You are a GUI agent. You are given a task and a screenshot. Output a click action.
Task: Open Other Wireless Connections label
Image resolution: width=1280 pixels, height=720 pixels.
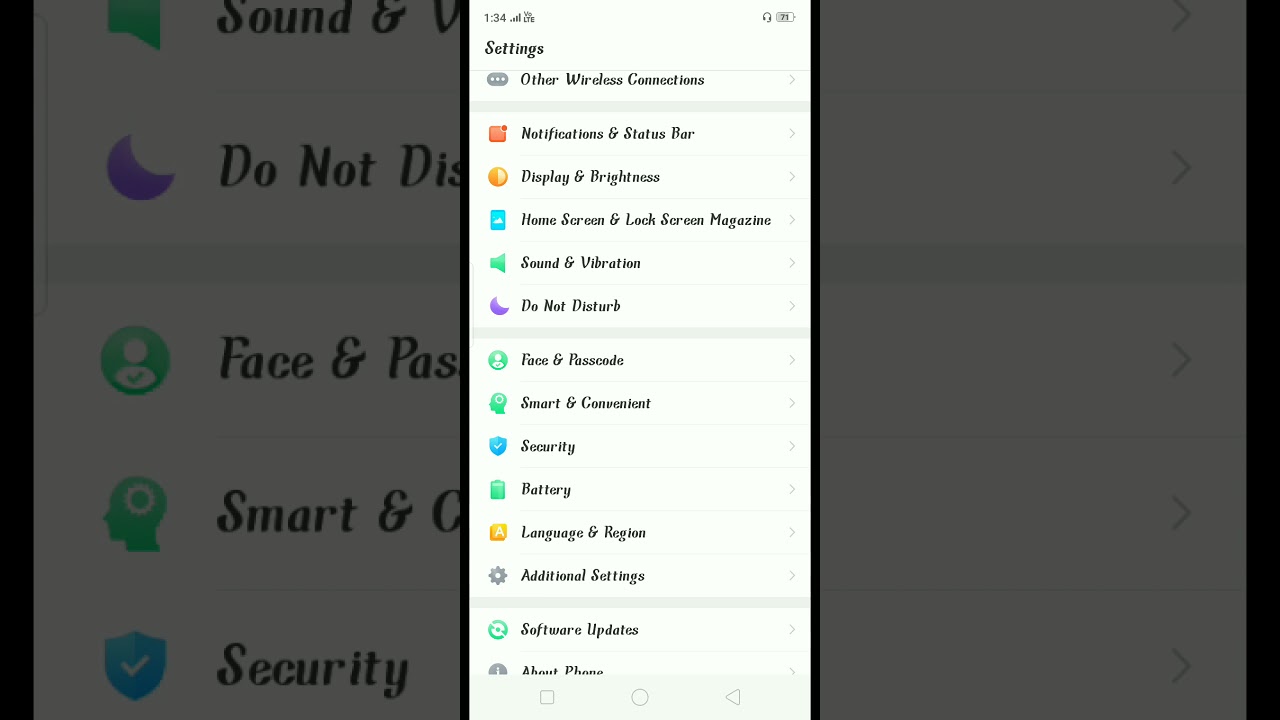point(612,80)
